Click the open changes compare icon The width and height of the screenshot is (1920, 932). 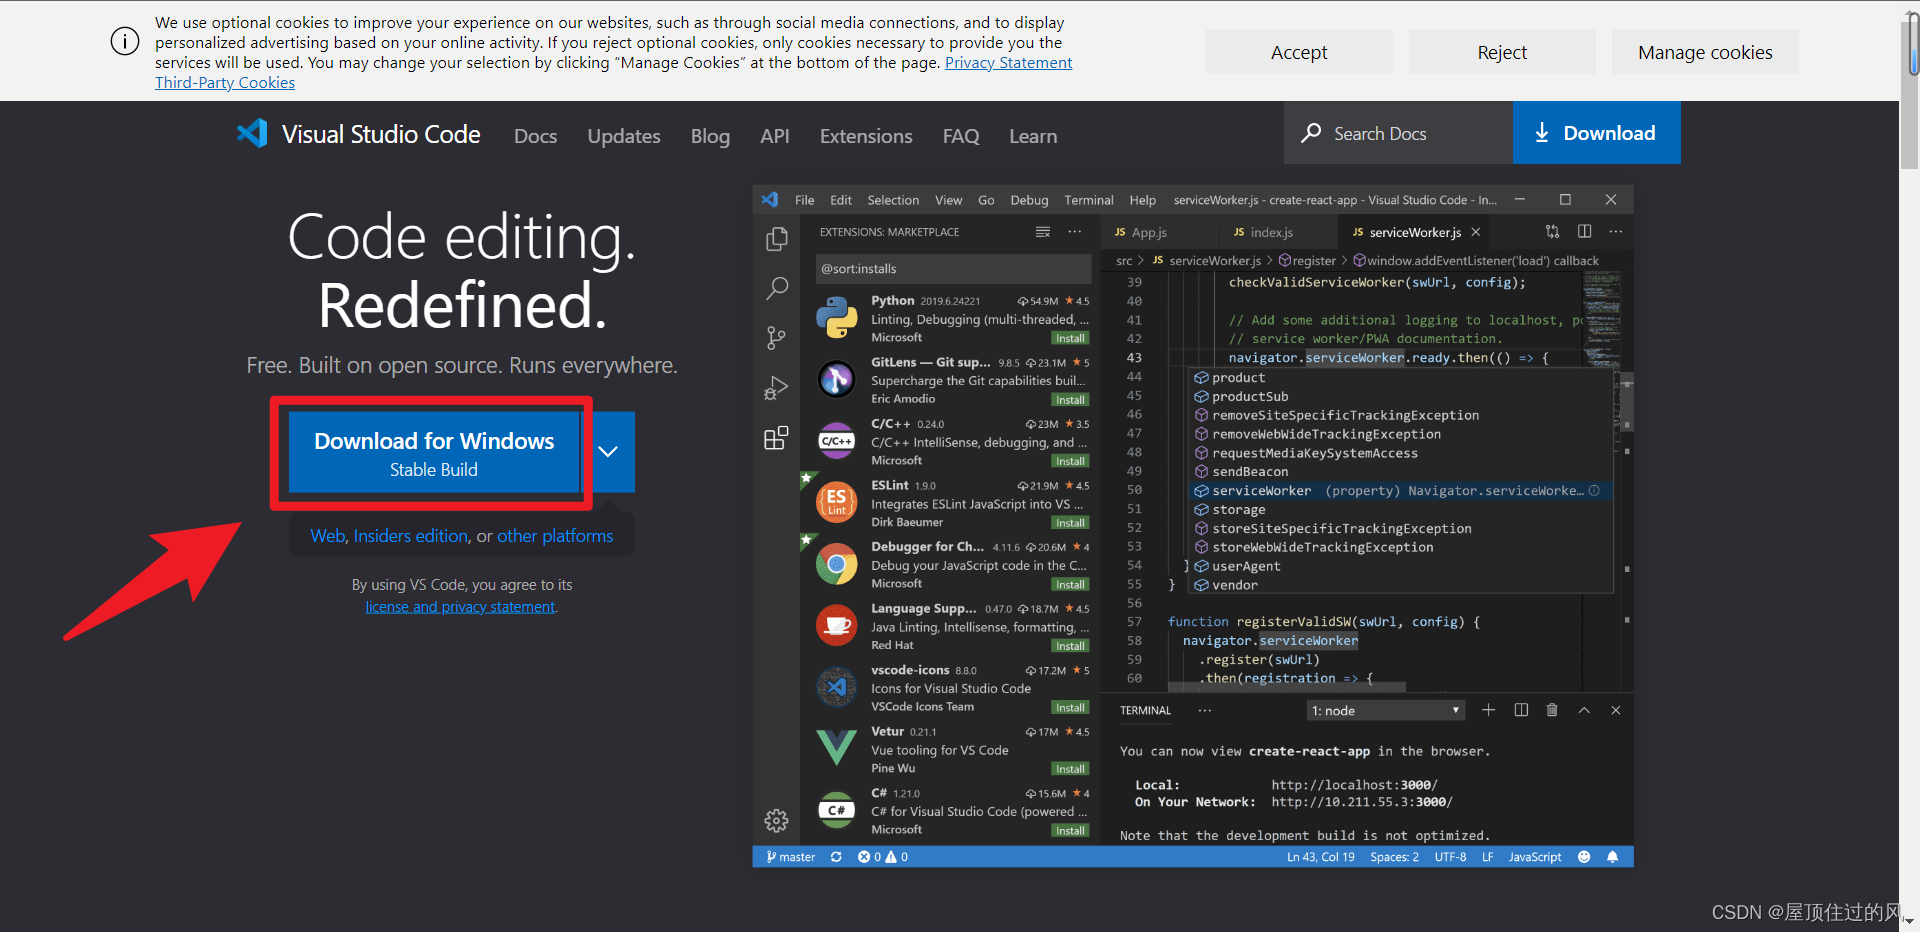pyautogui.click(x=1552, y=231)
